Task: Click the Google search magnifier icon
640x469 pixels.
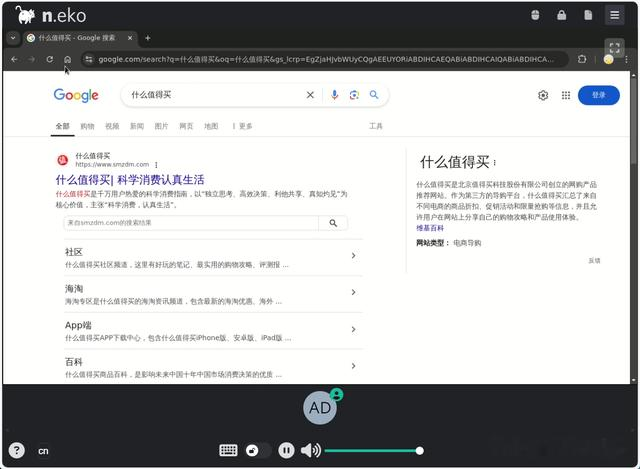Action: tap(374, 95)
